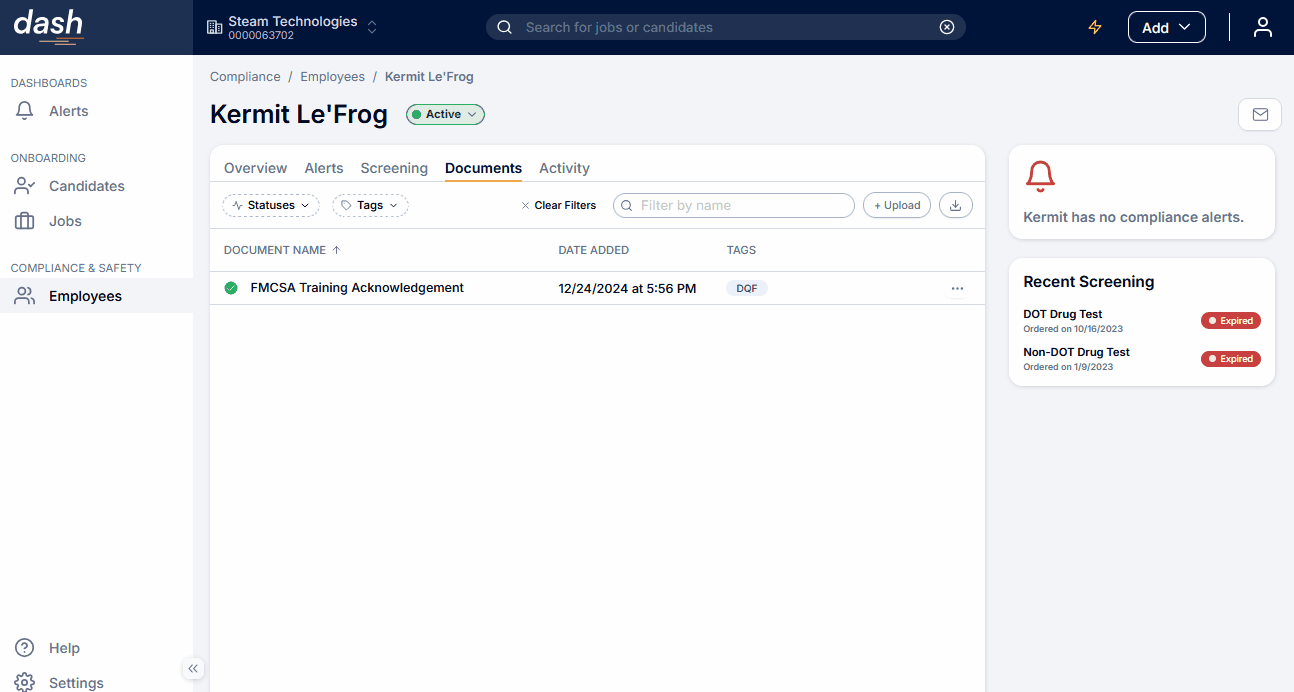Click the Upload button
Screen dimensions: 1294x692
[896, 204]
